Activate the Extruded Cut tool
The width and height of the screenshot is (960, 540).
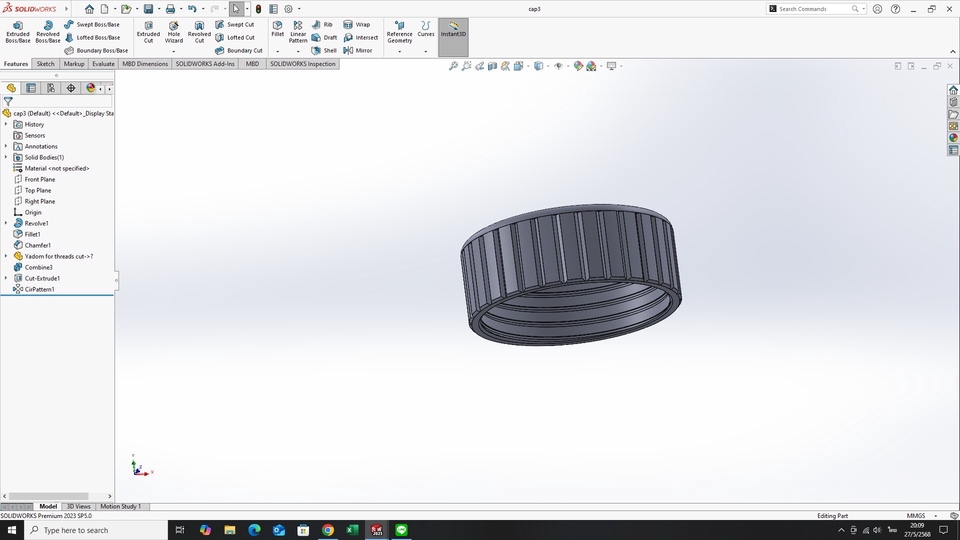tap(148, 32)
